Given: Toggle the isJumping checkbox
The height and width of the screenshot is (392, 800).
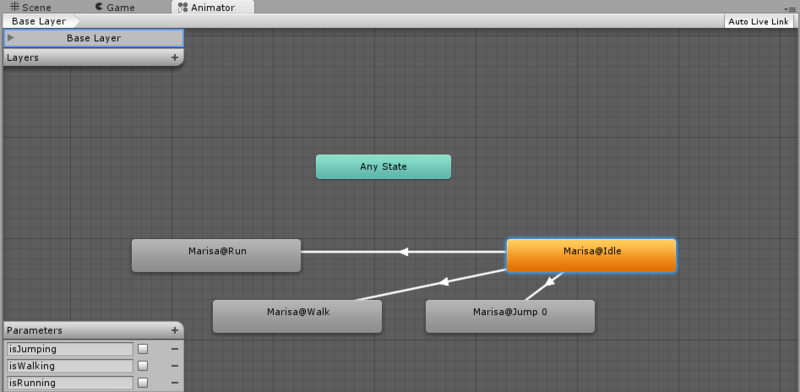Looking at the screenshot, I should tap(143, 349).
